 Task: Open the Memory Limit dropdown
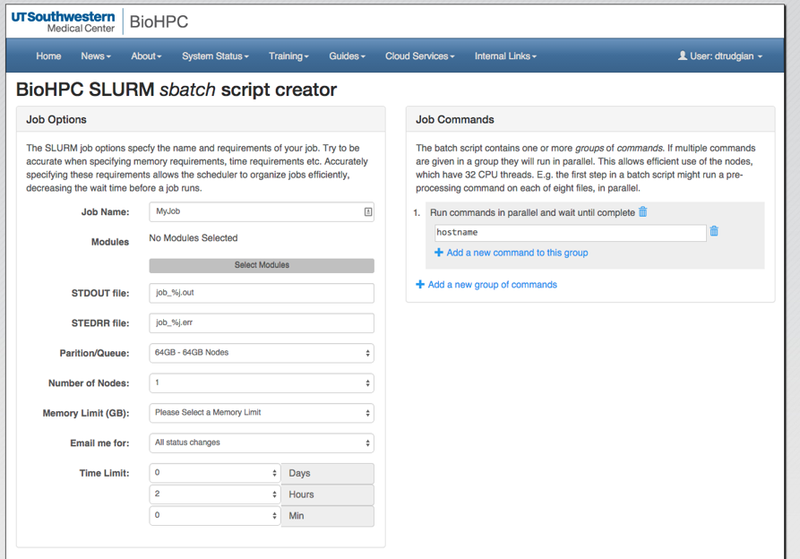(x=262, y=413)
